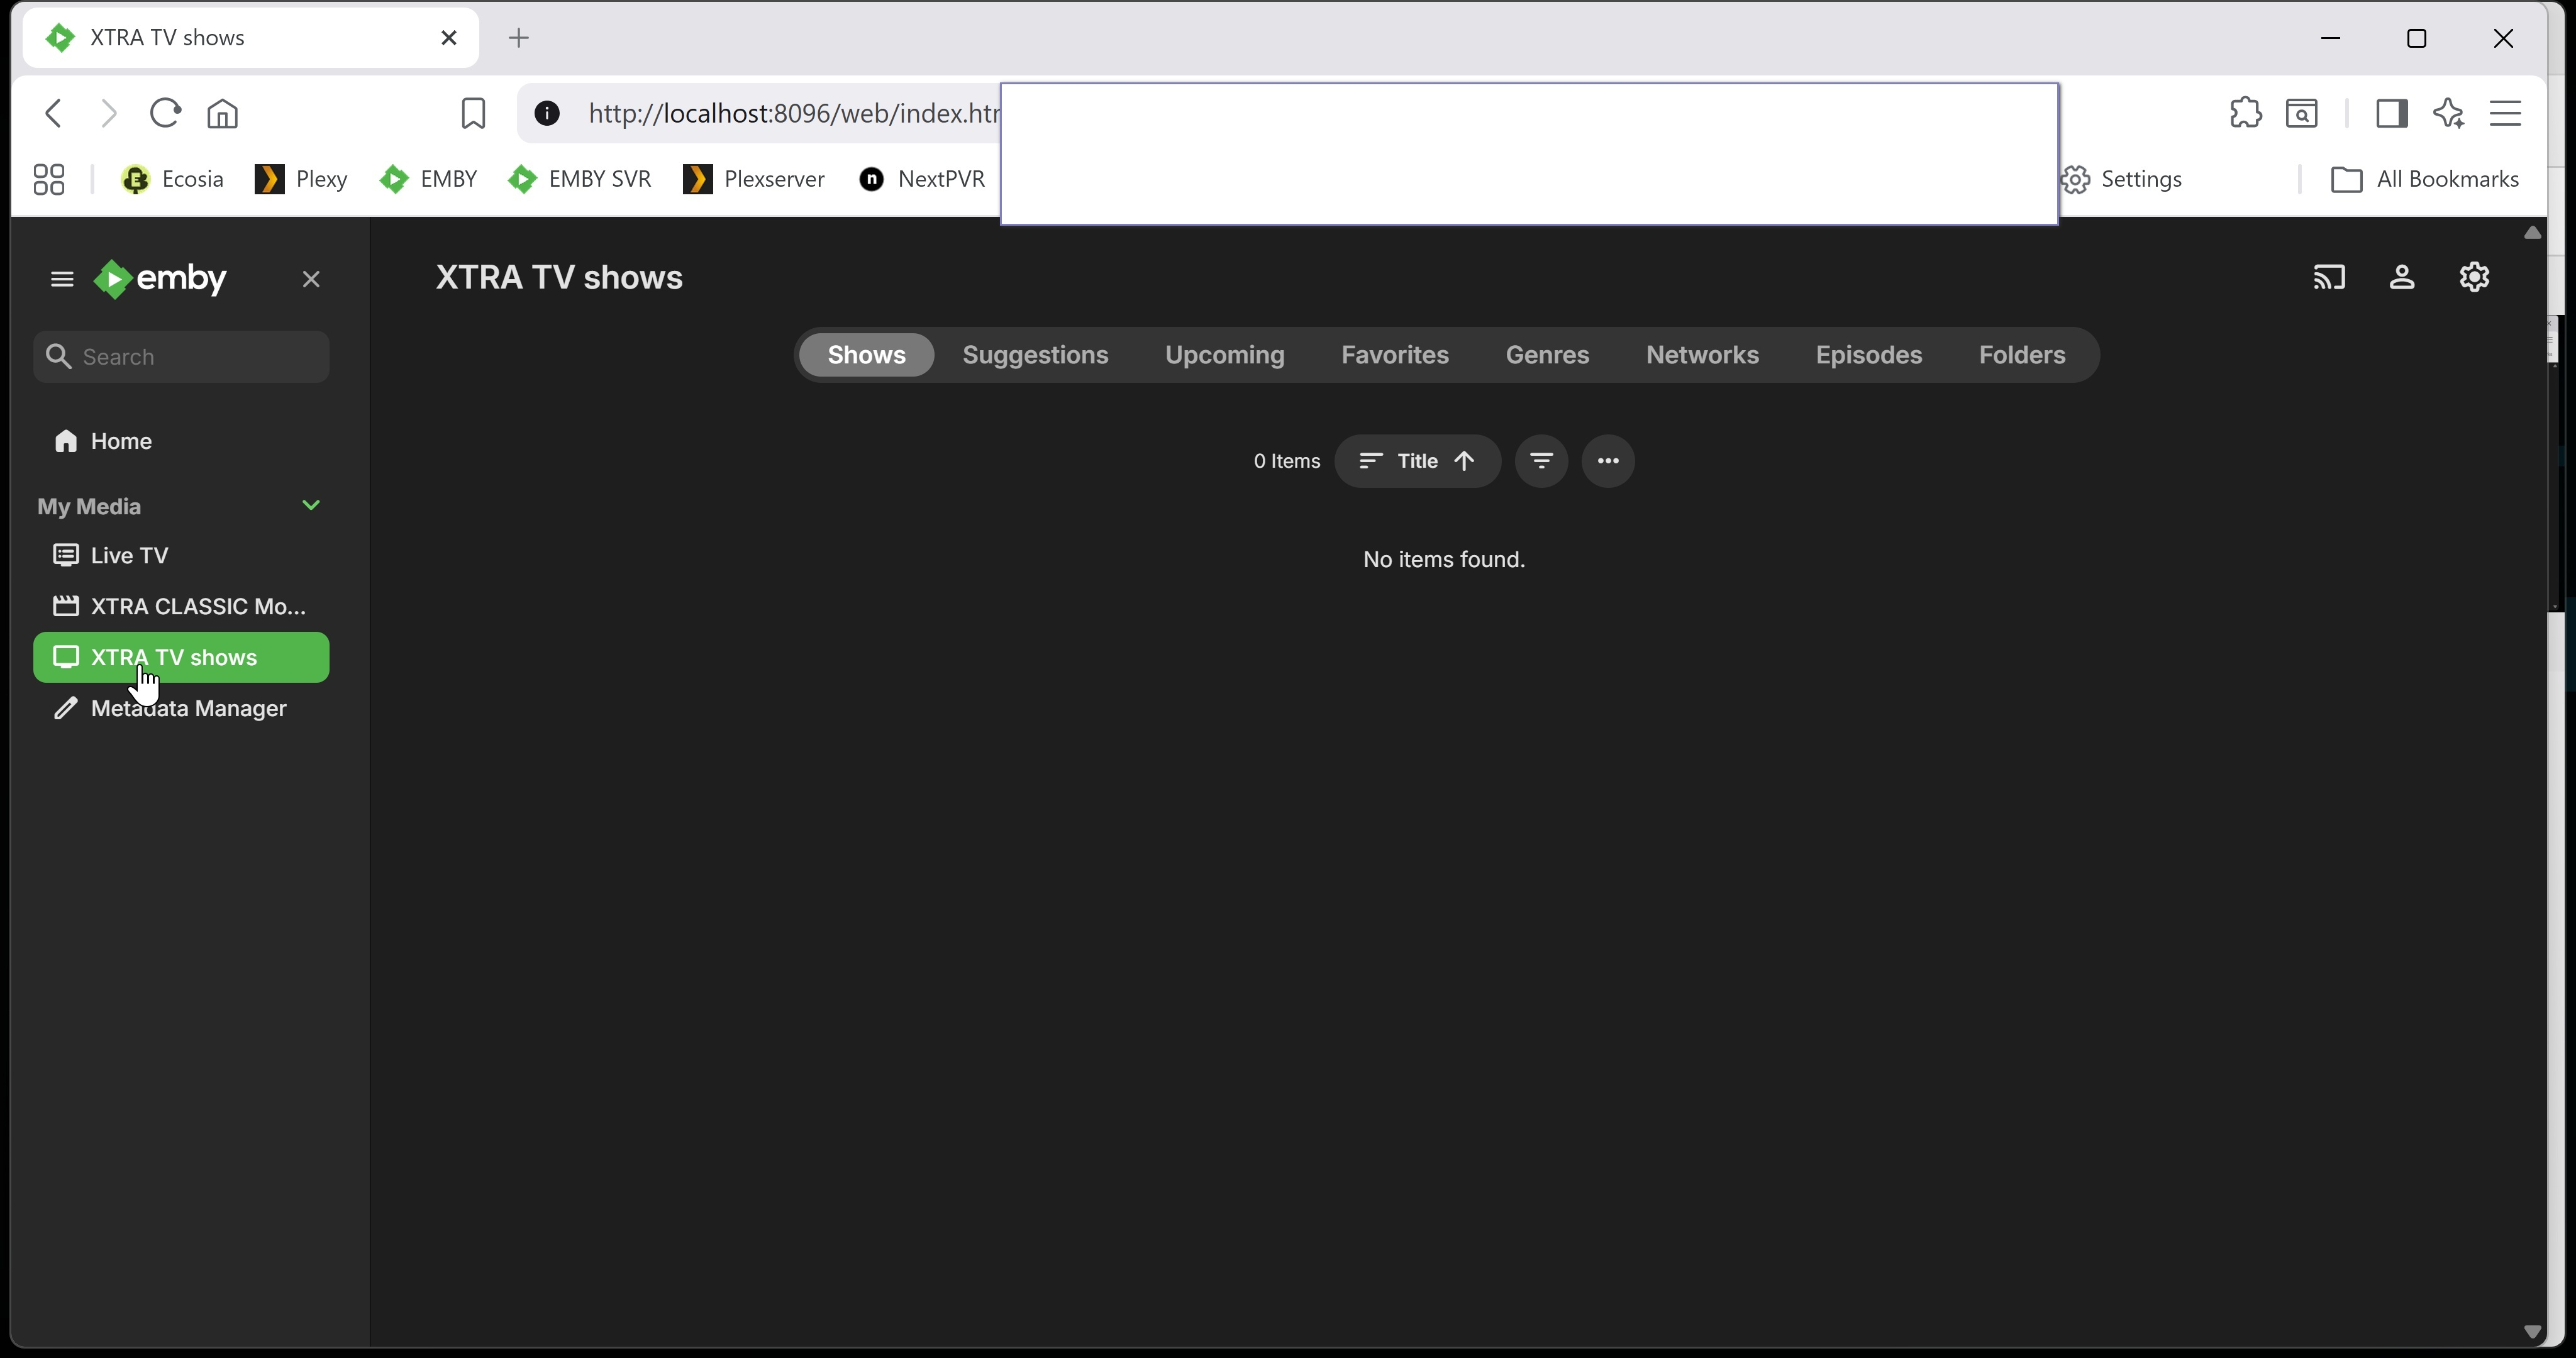Toggle the hamburger sidebar menu icon
Image resolution: width=2576 pixels, height=1358 pixels.
pos(62,279)
